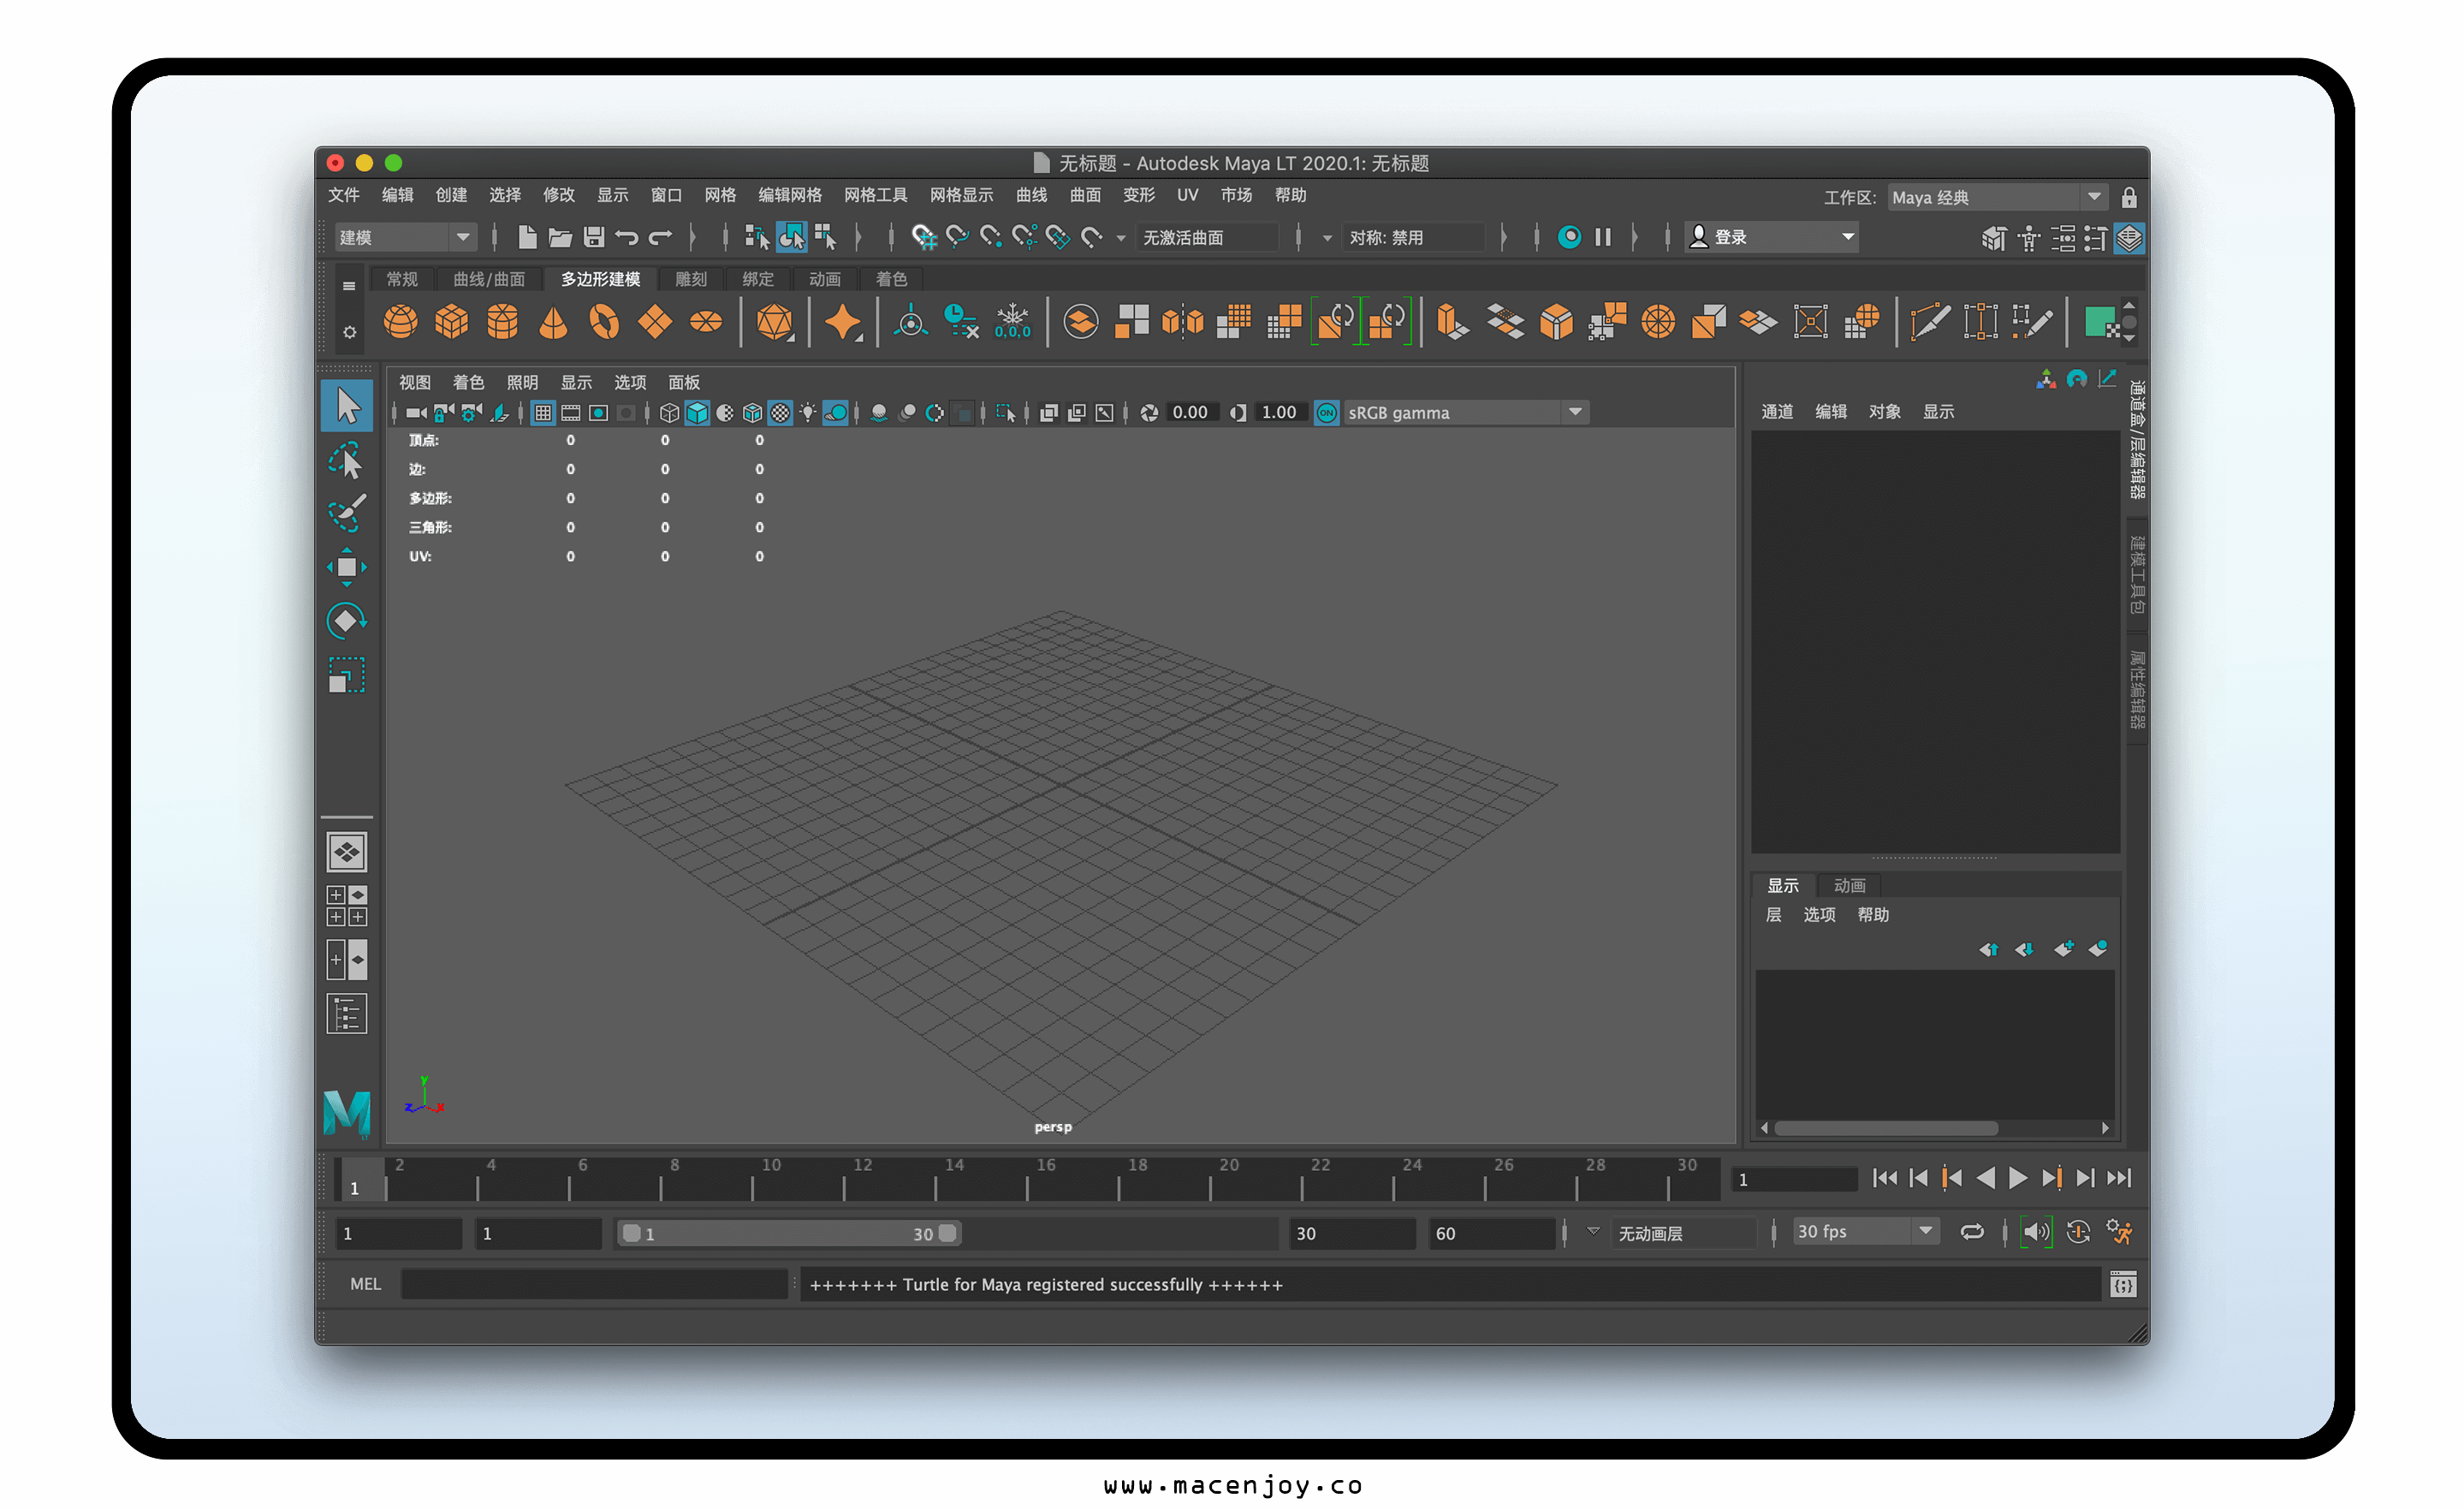The width and height of the screenshot is (2464, 1510).
Task: Click the mirror geometry shelf icon
Action: [x=1182, y=322]
